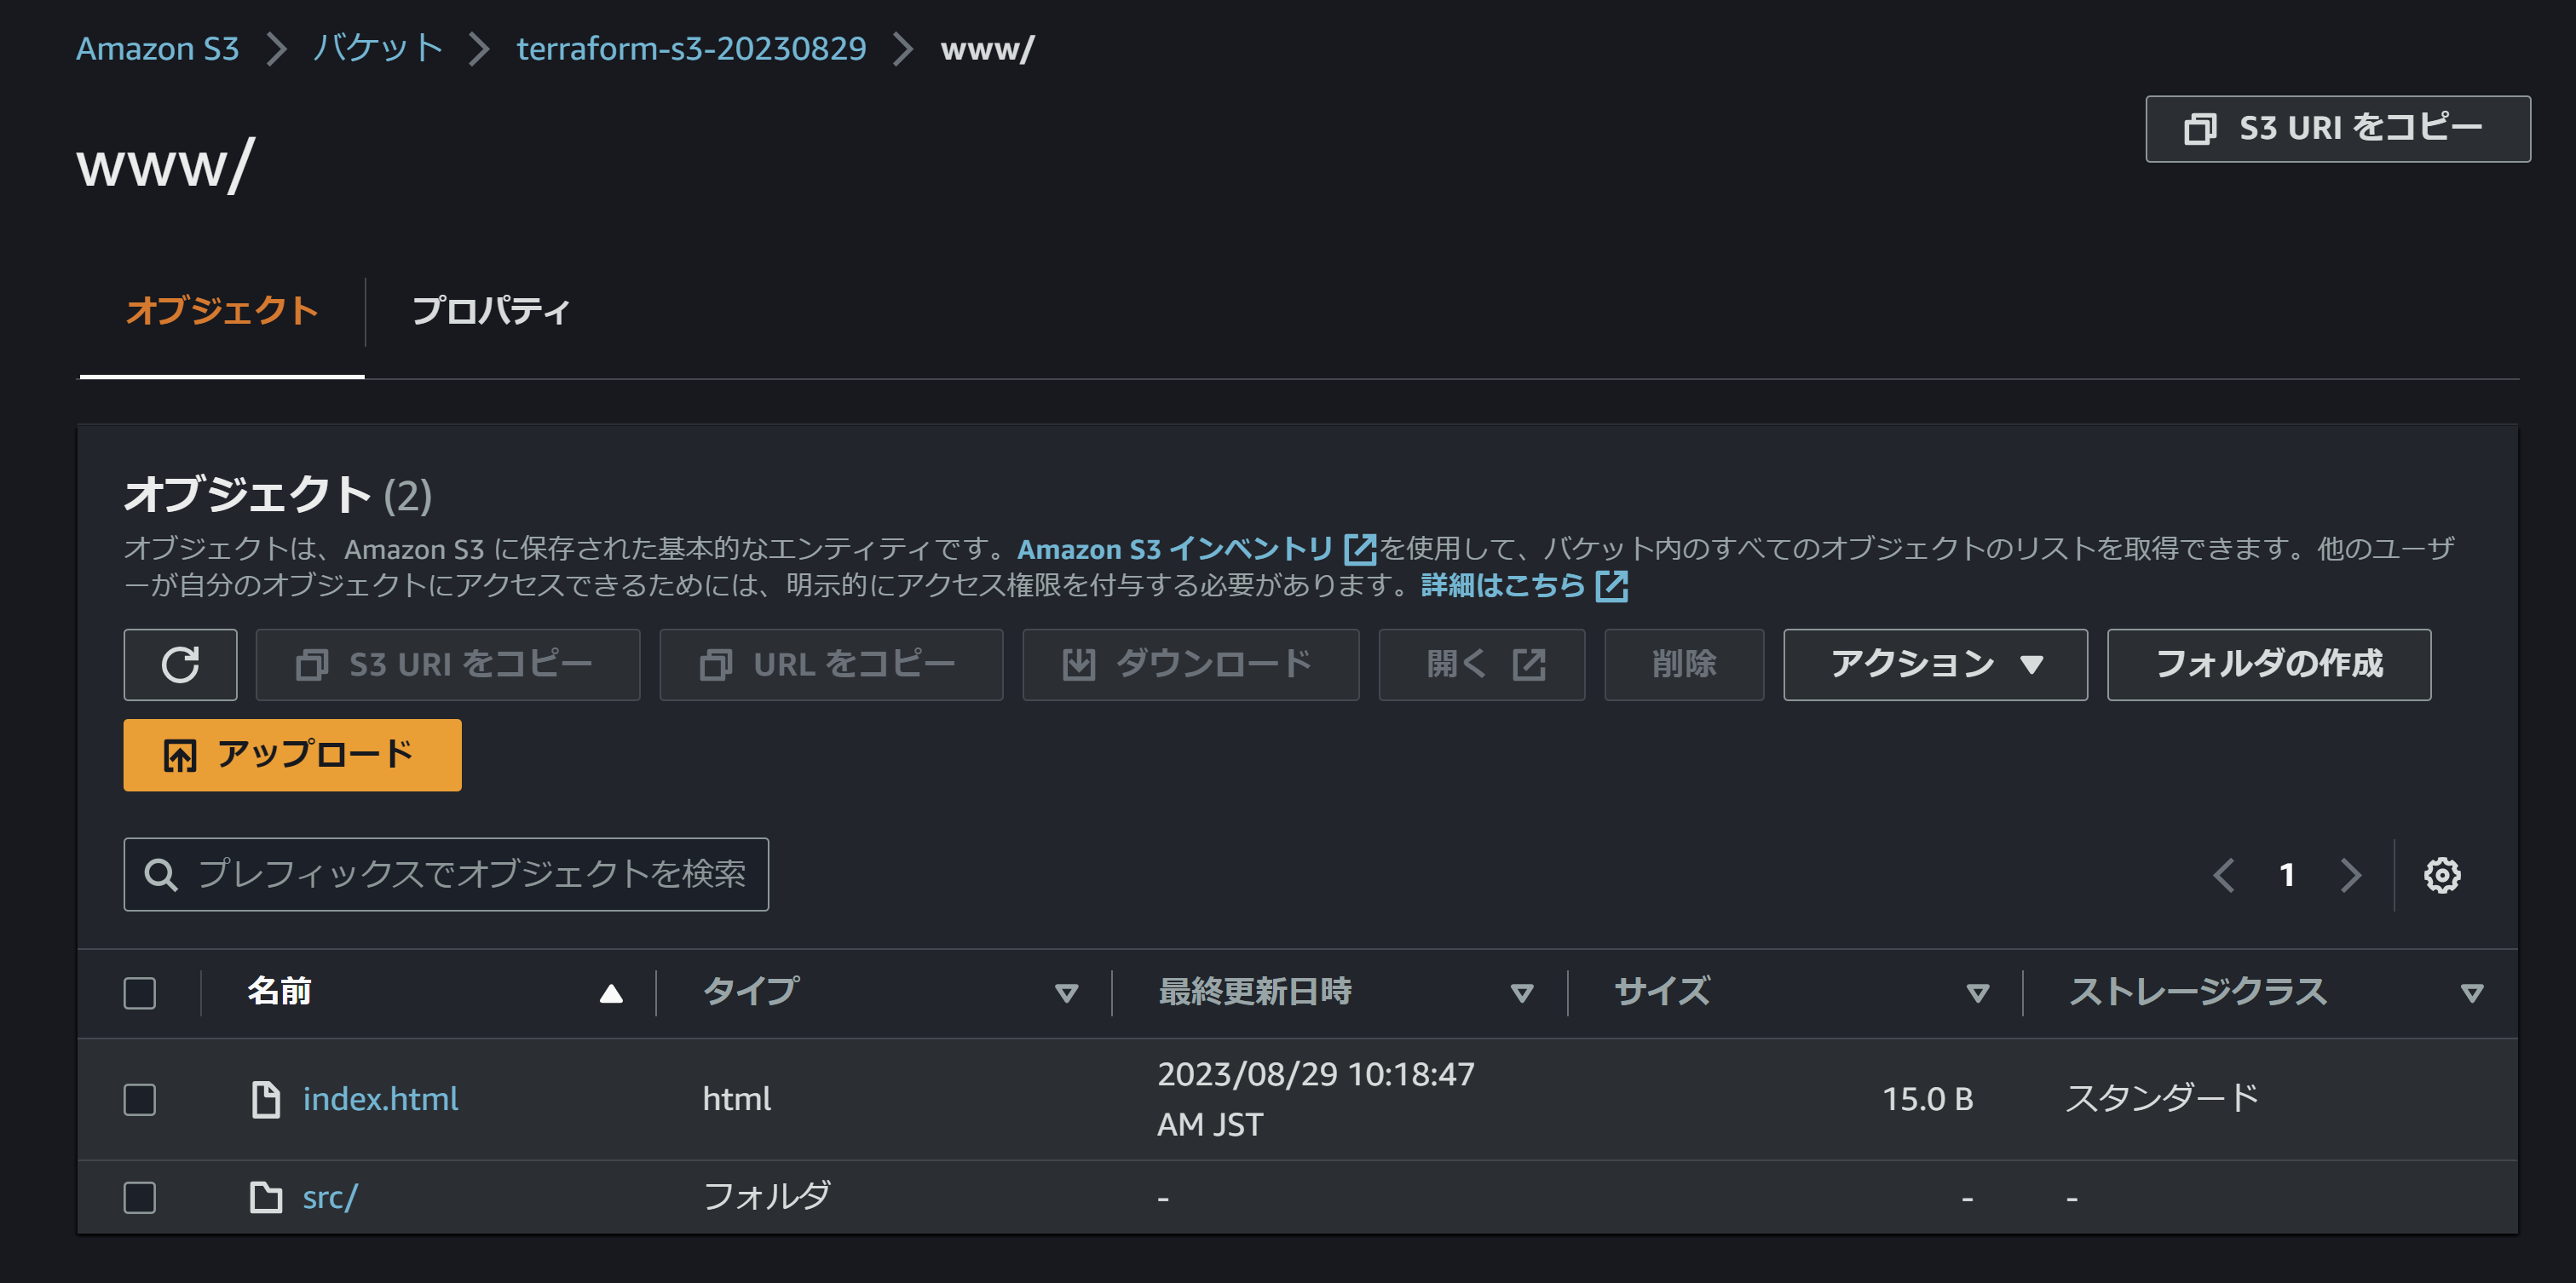Go to previous page arrow
The width and height of the screenshot is (2576, 1283).
tap(2223, 875)
